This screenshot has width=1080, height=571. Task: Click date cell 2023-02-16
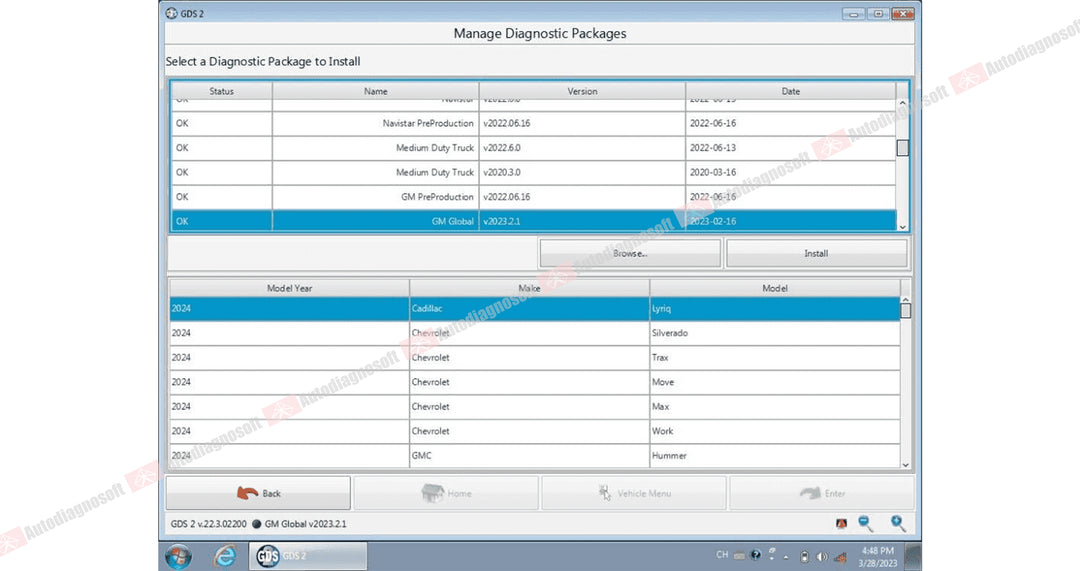(x=791, y=221)
